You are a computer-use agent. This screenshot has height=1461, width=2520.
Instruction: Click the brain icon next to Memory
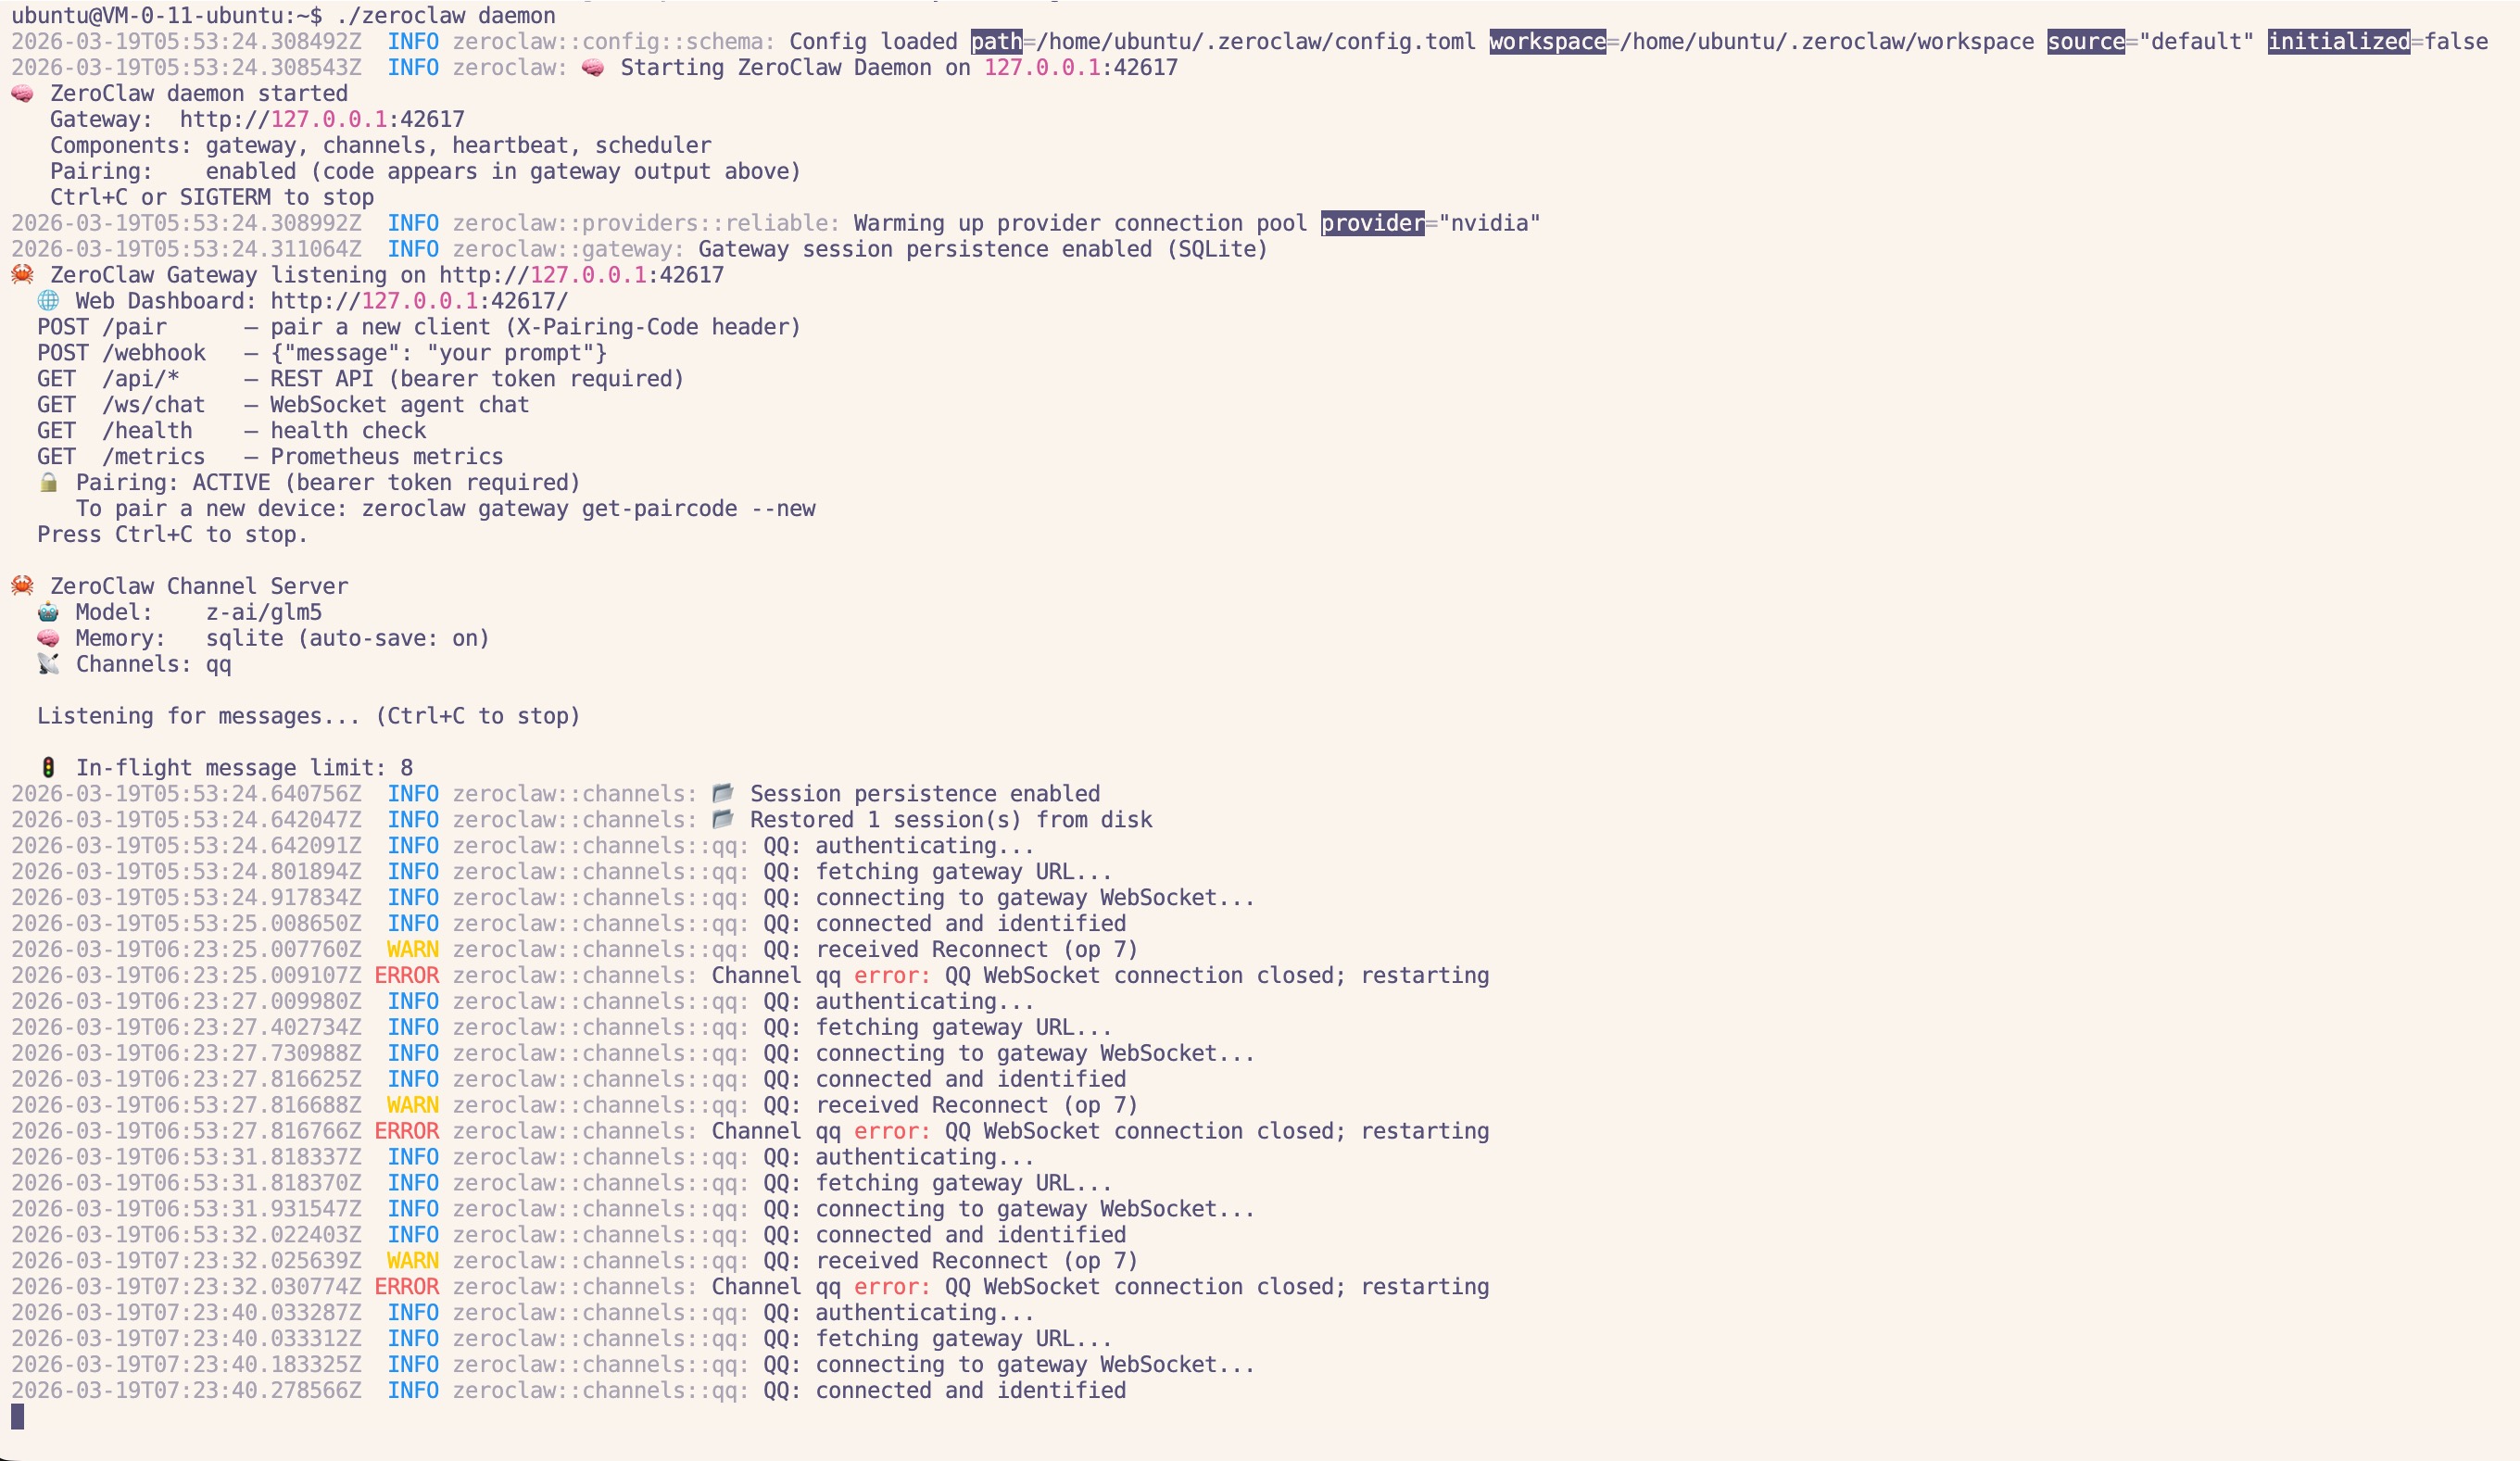48,638
